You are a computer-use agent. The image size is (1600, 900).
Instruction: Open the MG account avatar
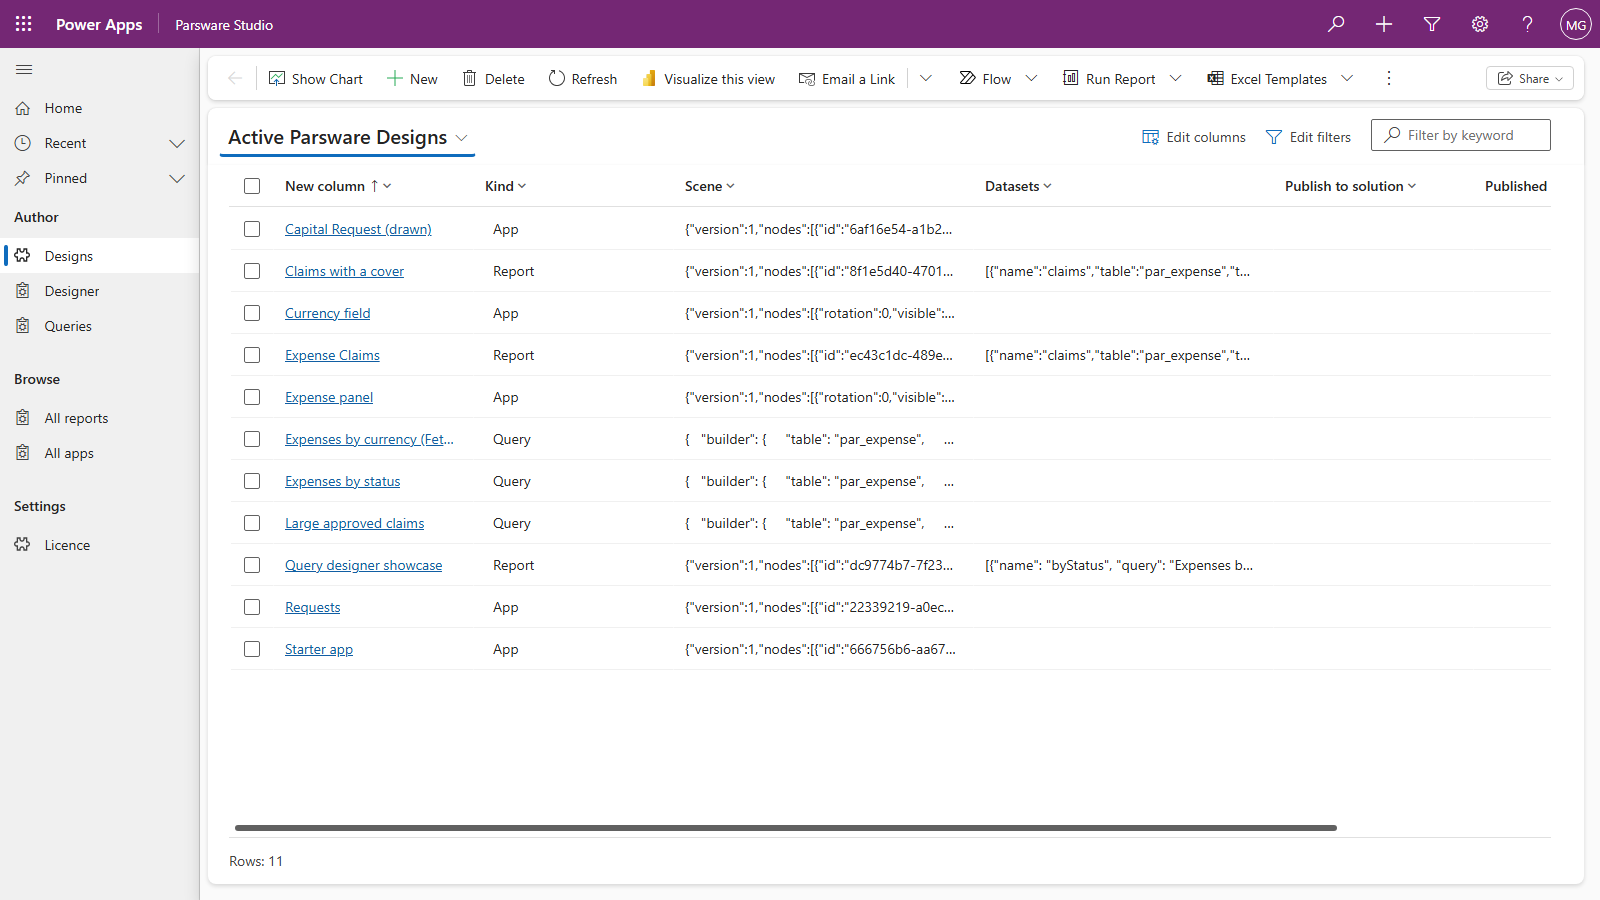[1576, 24]
